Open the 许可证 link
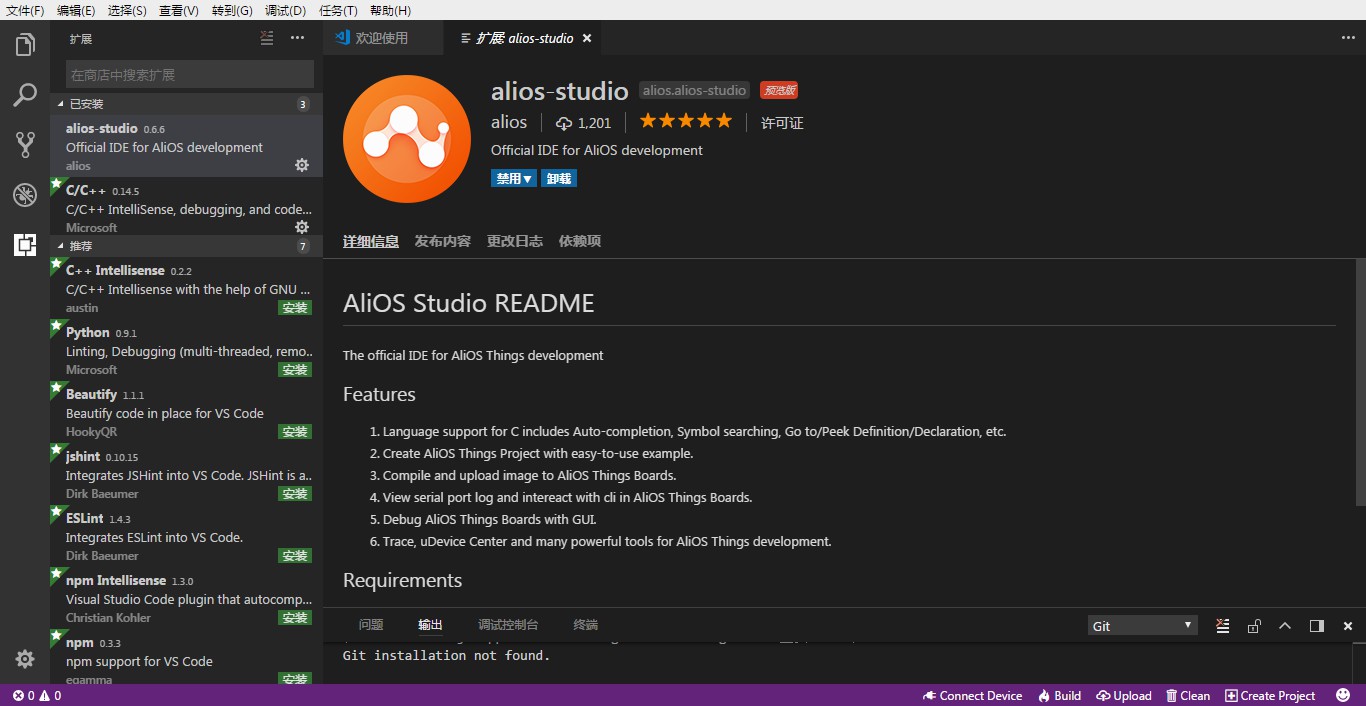 782,123
